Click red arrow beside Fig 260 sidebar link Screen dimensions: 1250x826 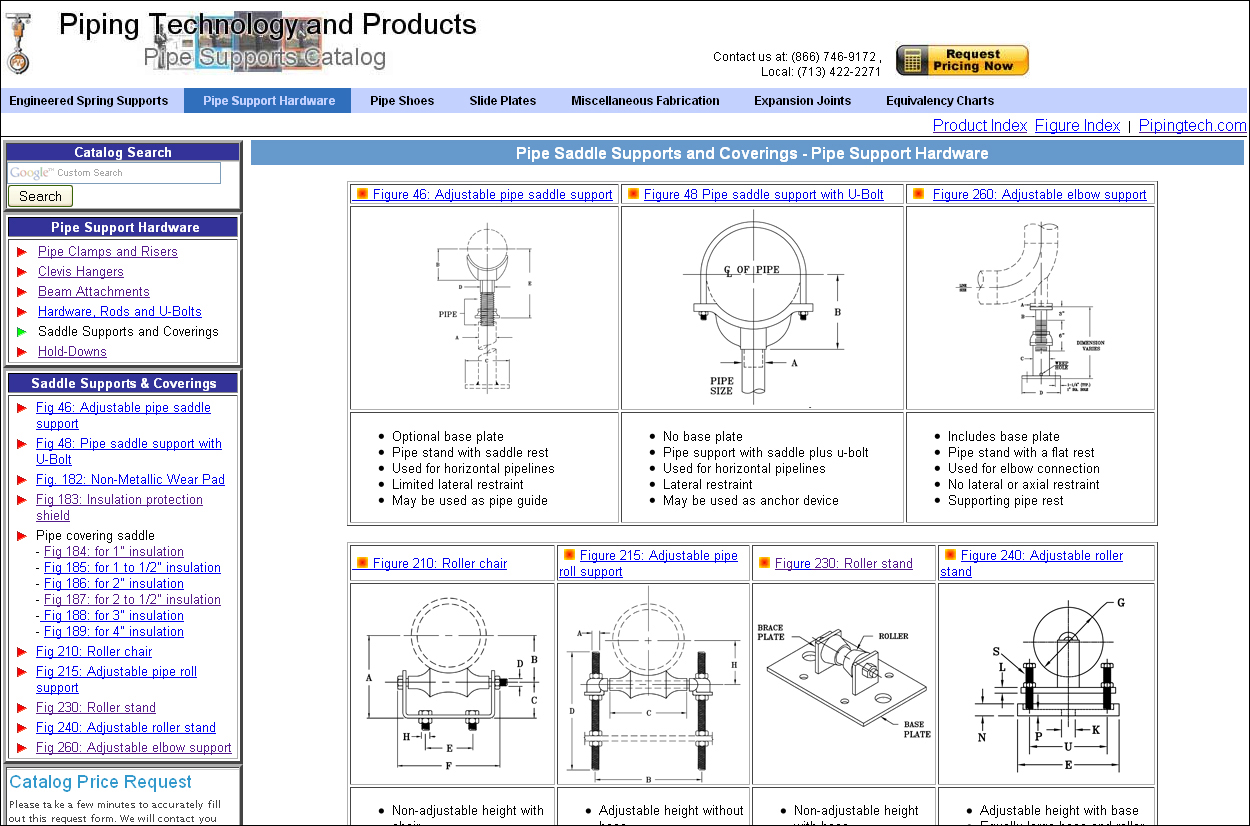pos(22,748)
